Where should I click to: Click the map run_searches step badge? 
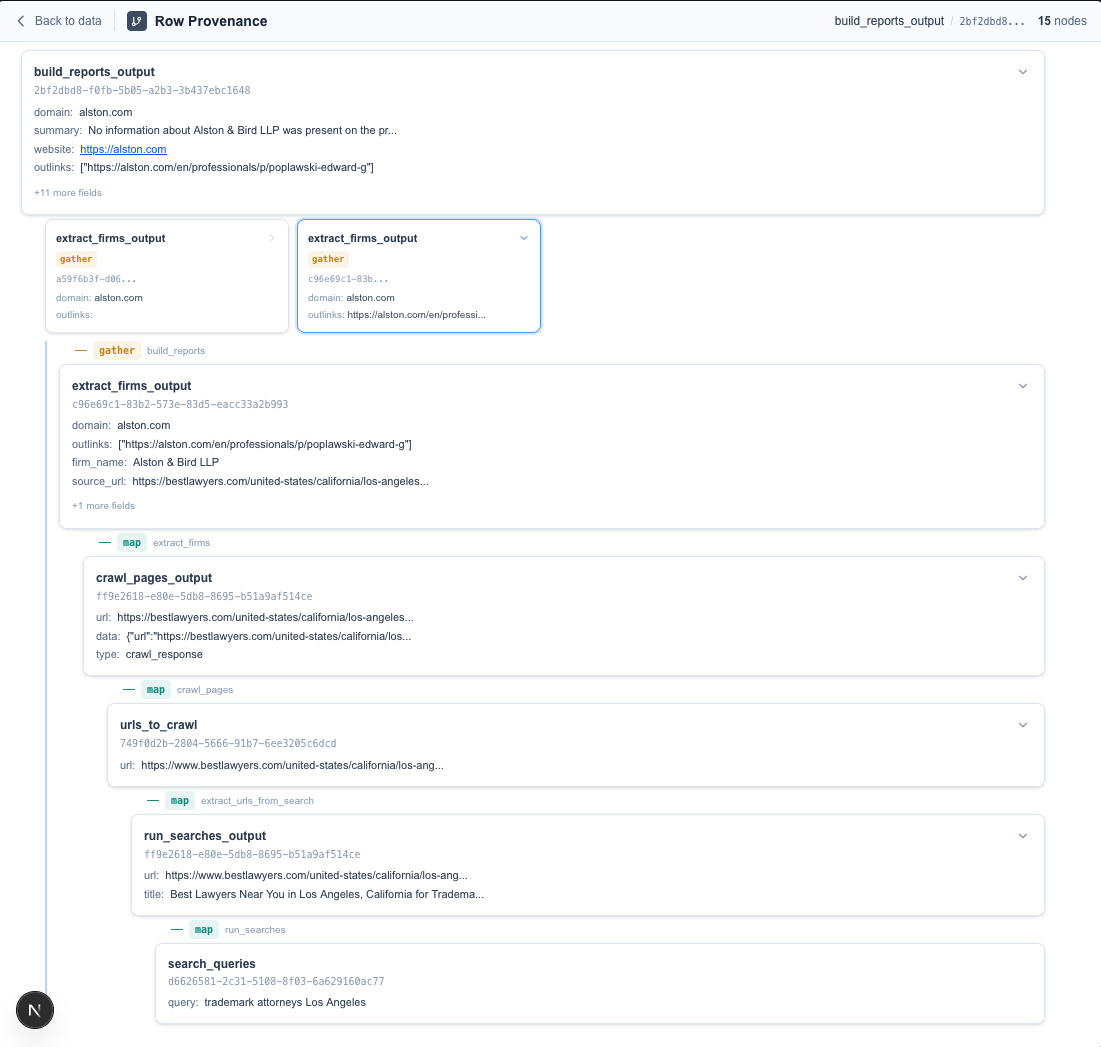(x=204, y=930)
